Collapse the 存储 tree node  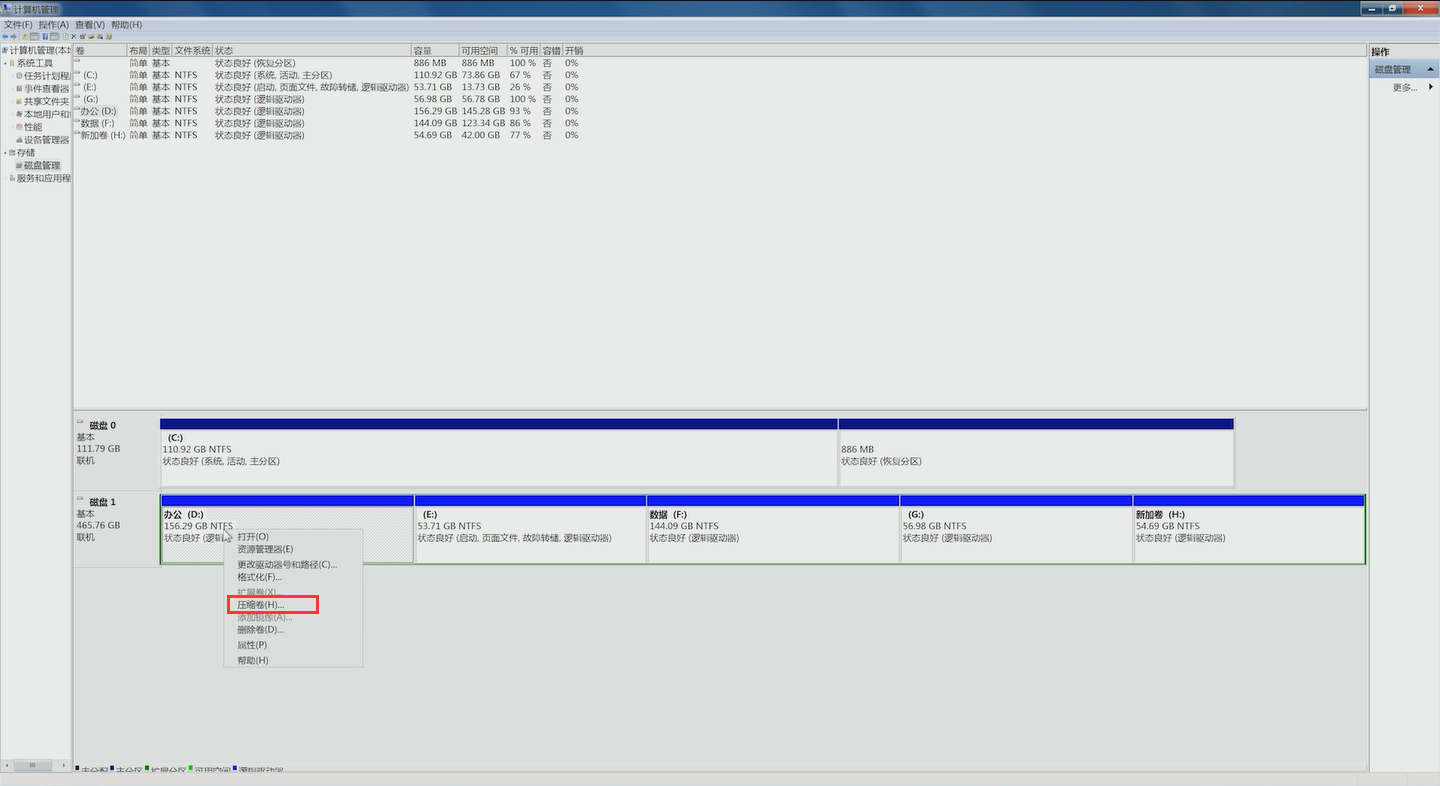[5, 153]
